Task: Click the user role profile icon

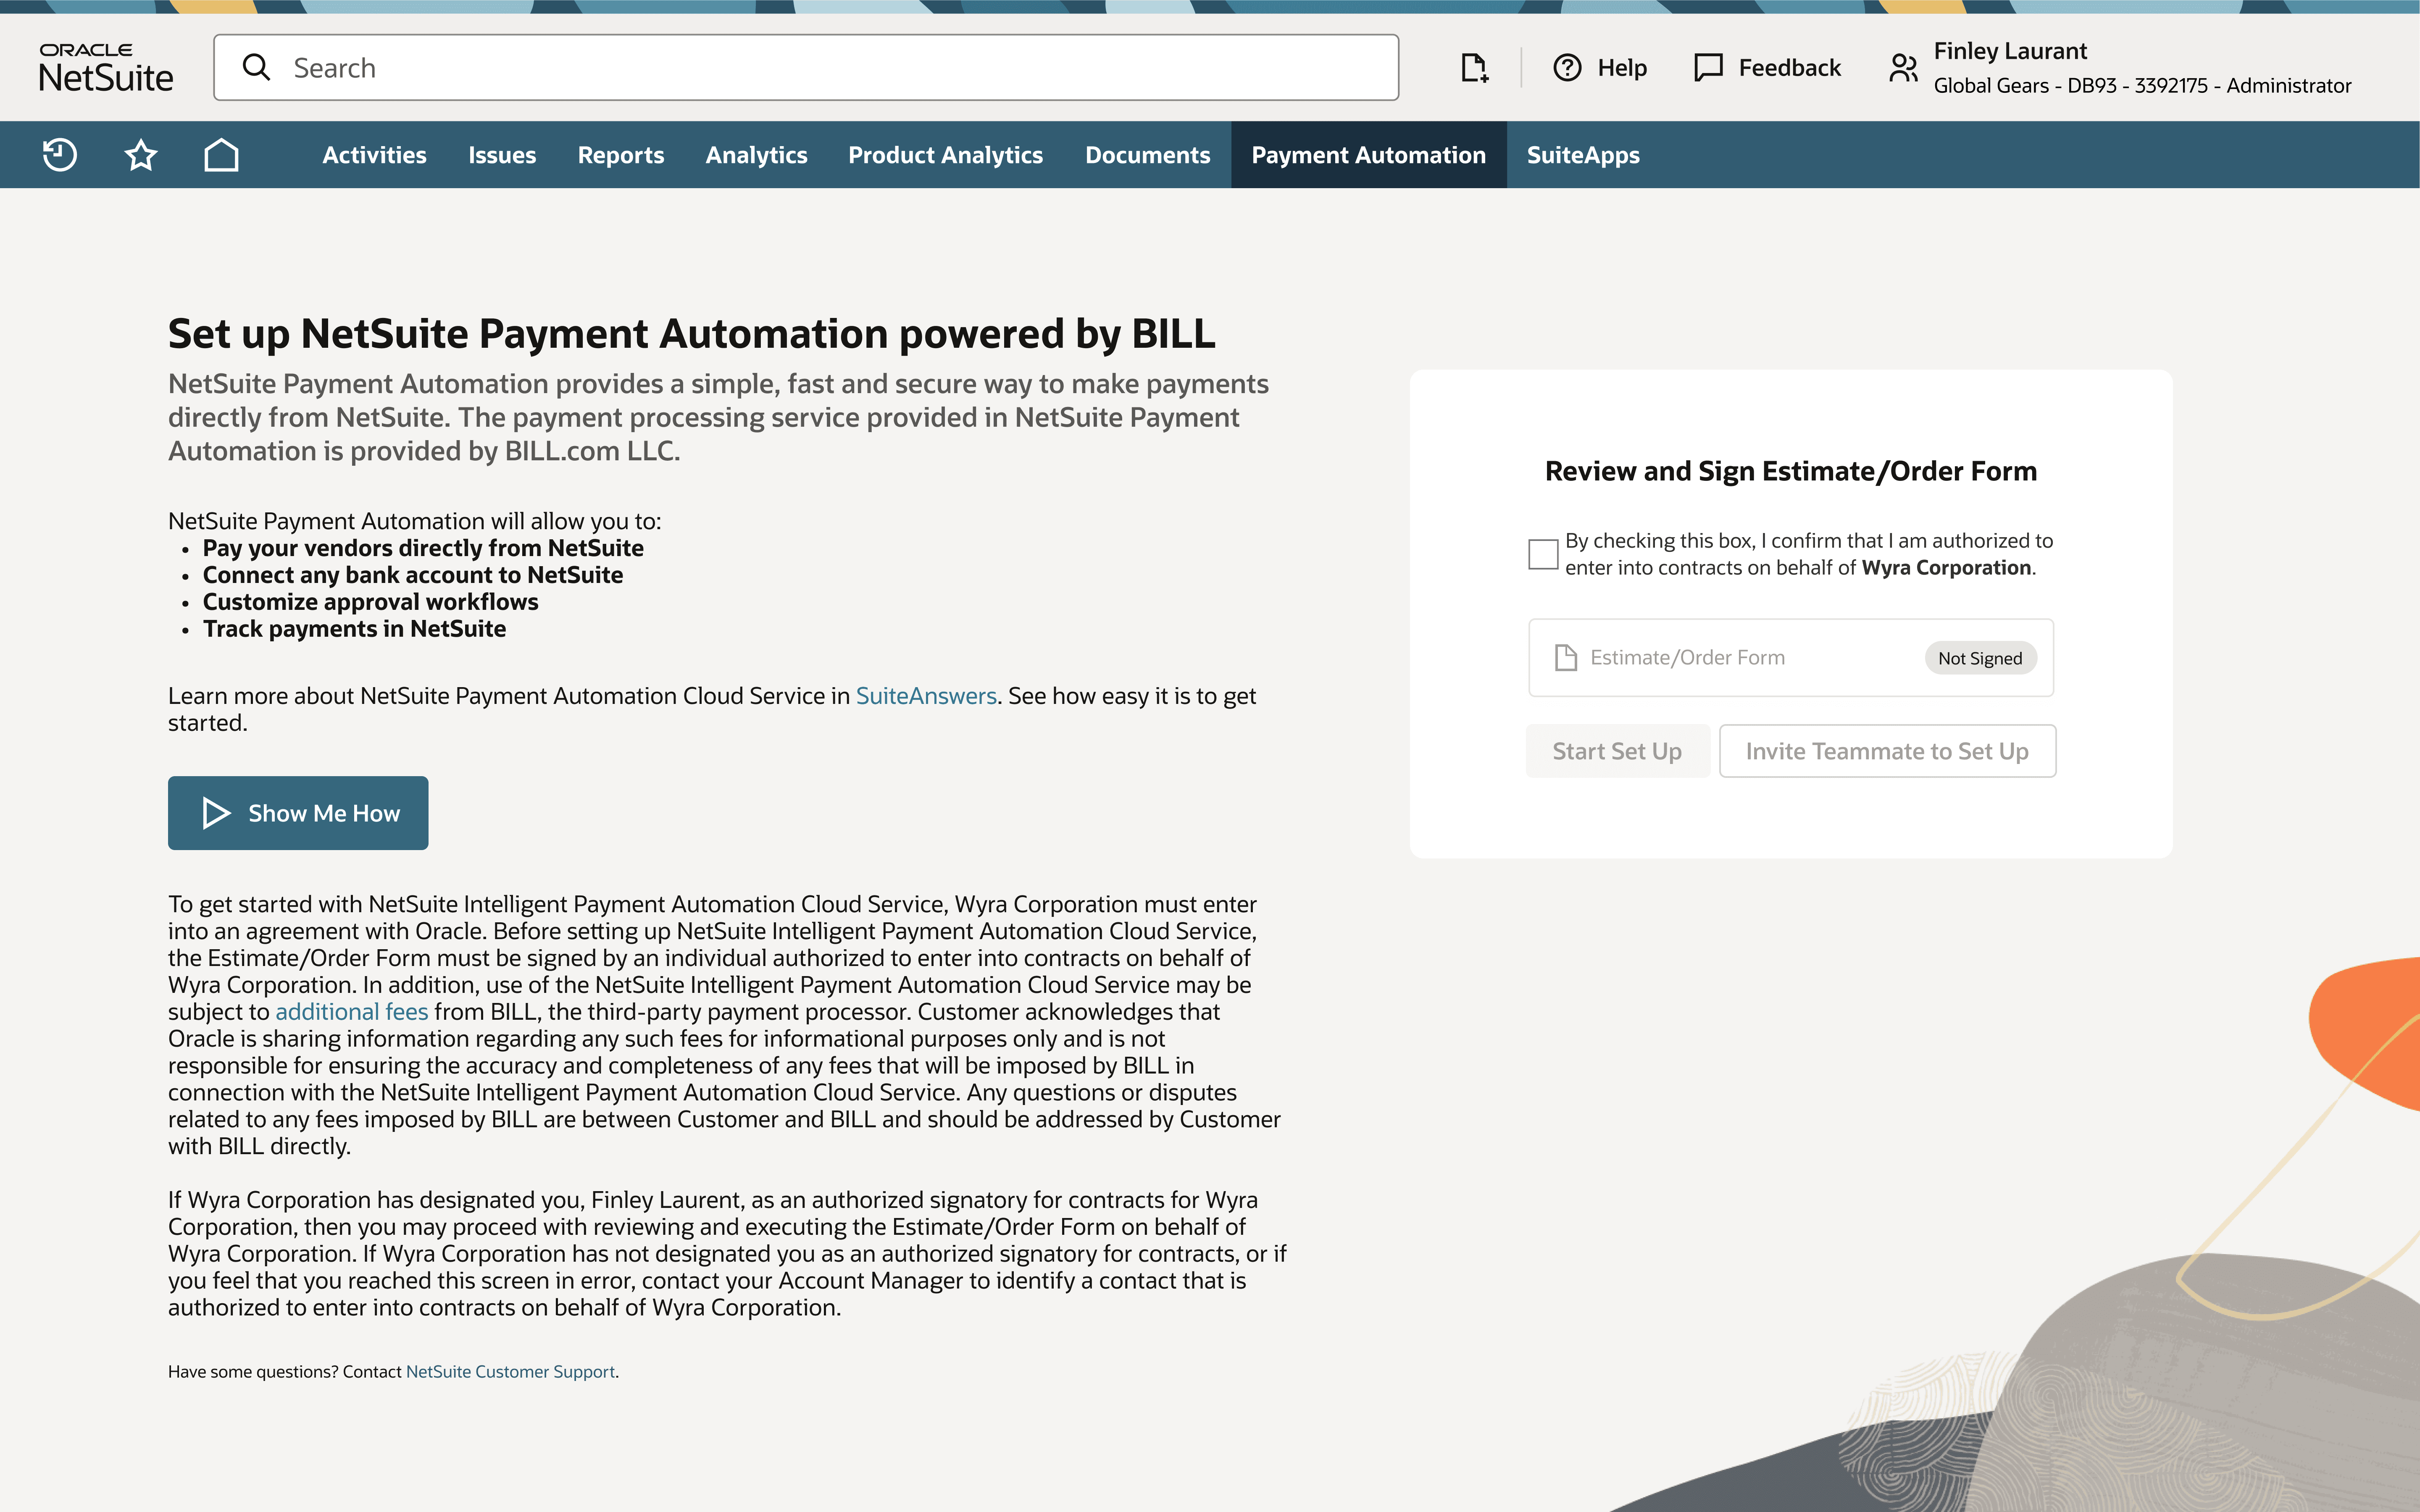Action: 1903,68
